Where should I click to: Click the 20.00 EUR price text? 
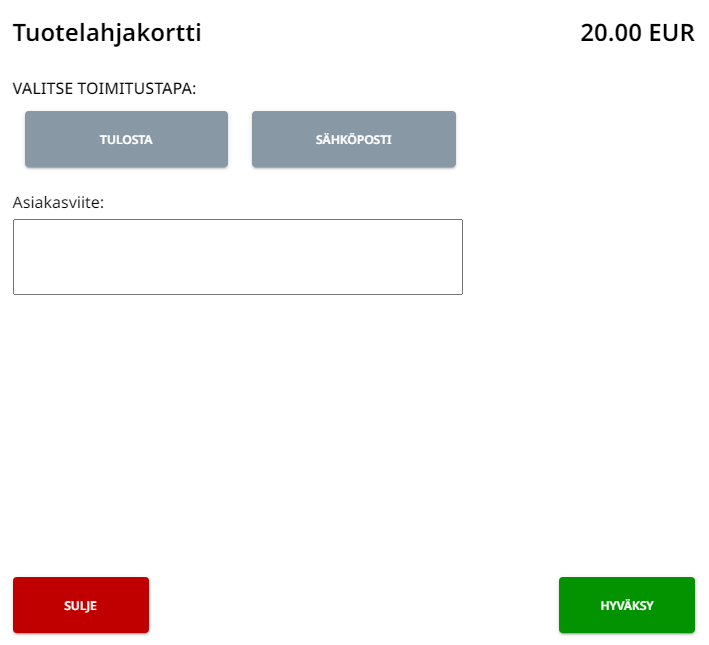pyautogui.click(x=637, y=33)
